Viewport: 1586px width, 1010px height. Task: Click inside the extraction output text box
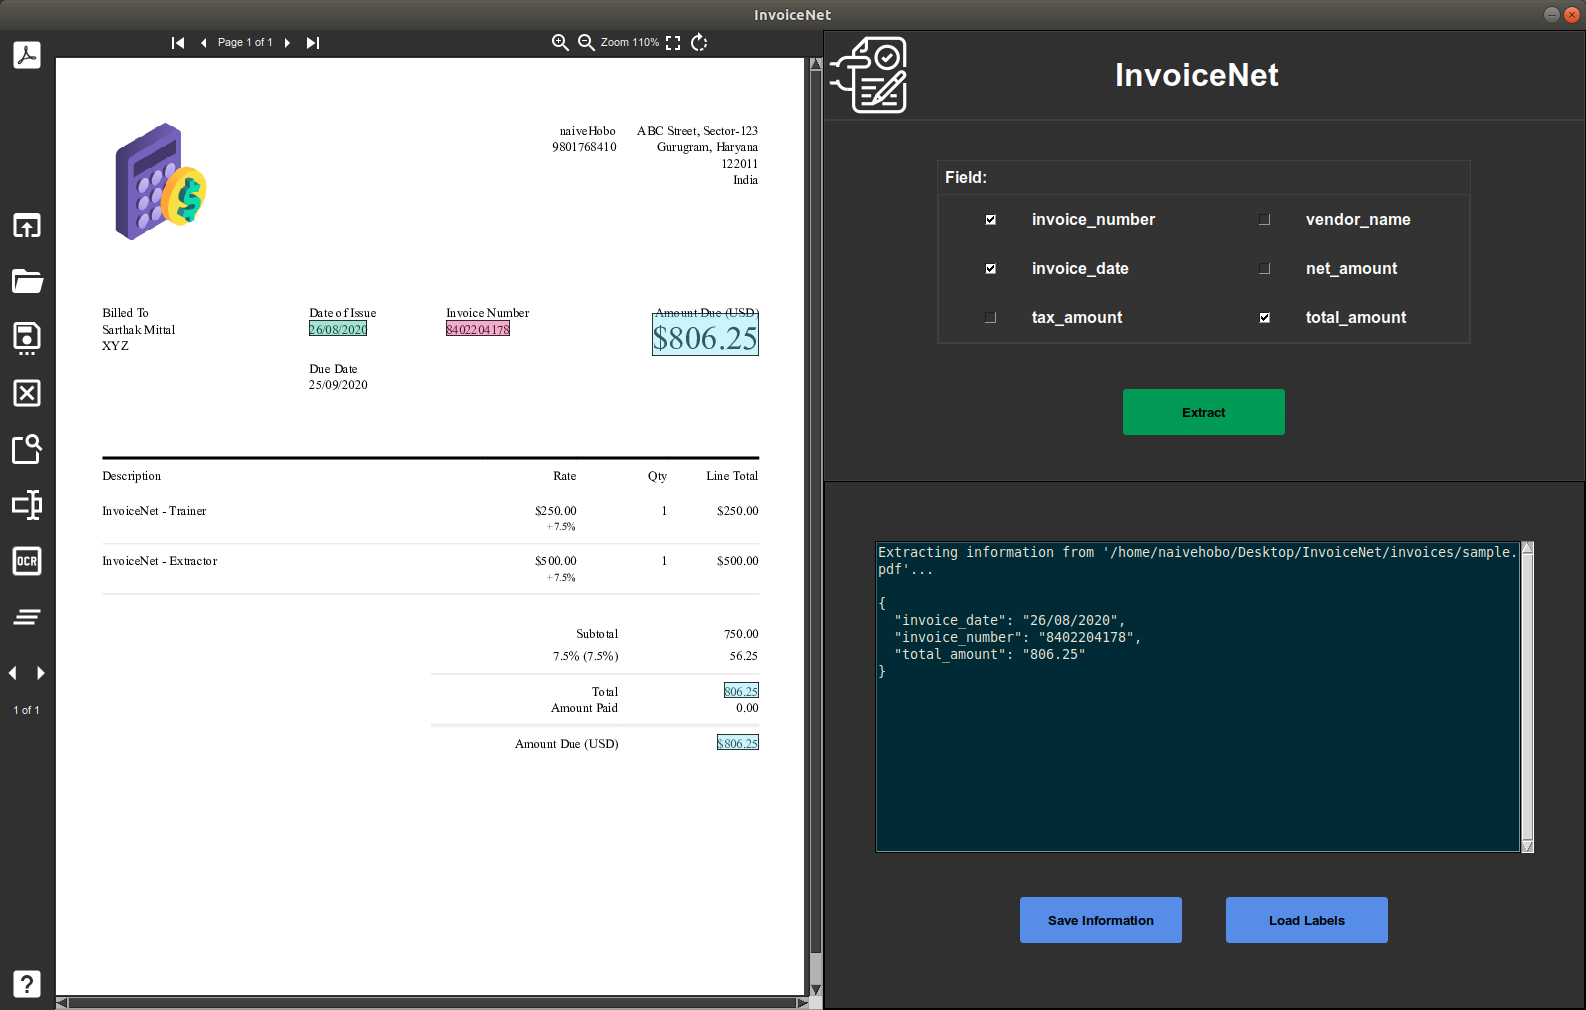pyautogui.click(x=1198, y=697)
